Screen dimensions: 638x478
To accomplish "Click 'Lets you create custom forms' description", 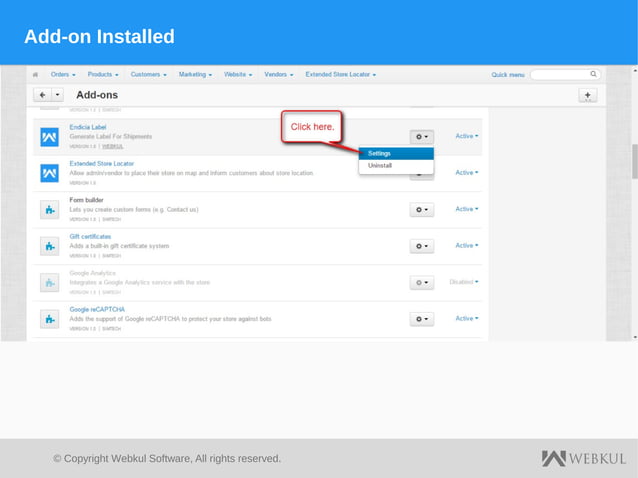I will (x=134, y=210).
